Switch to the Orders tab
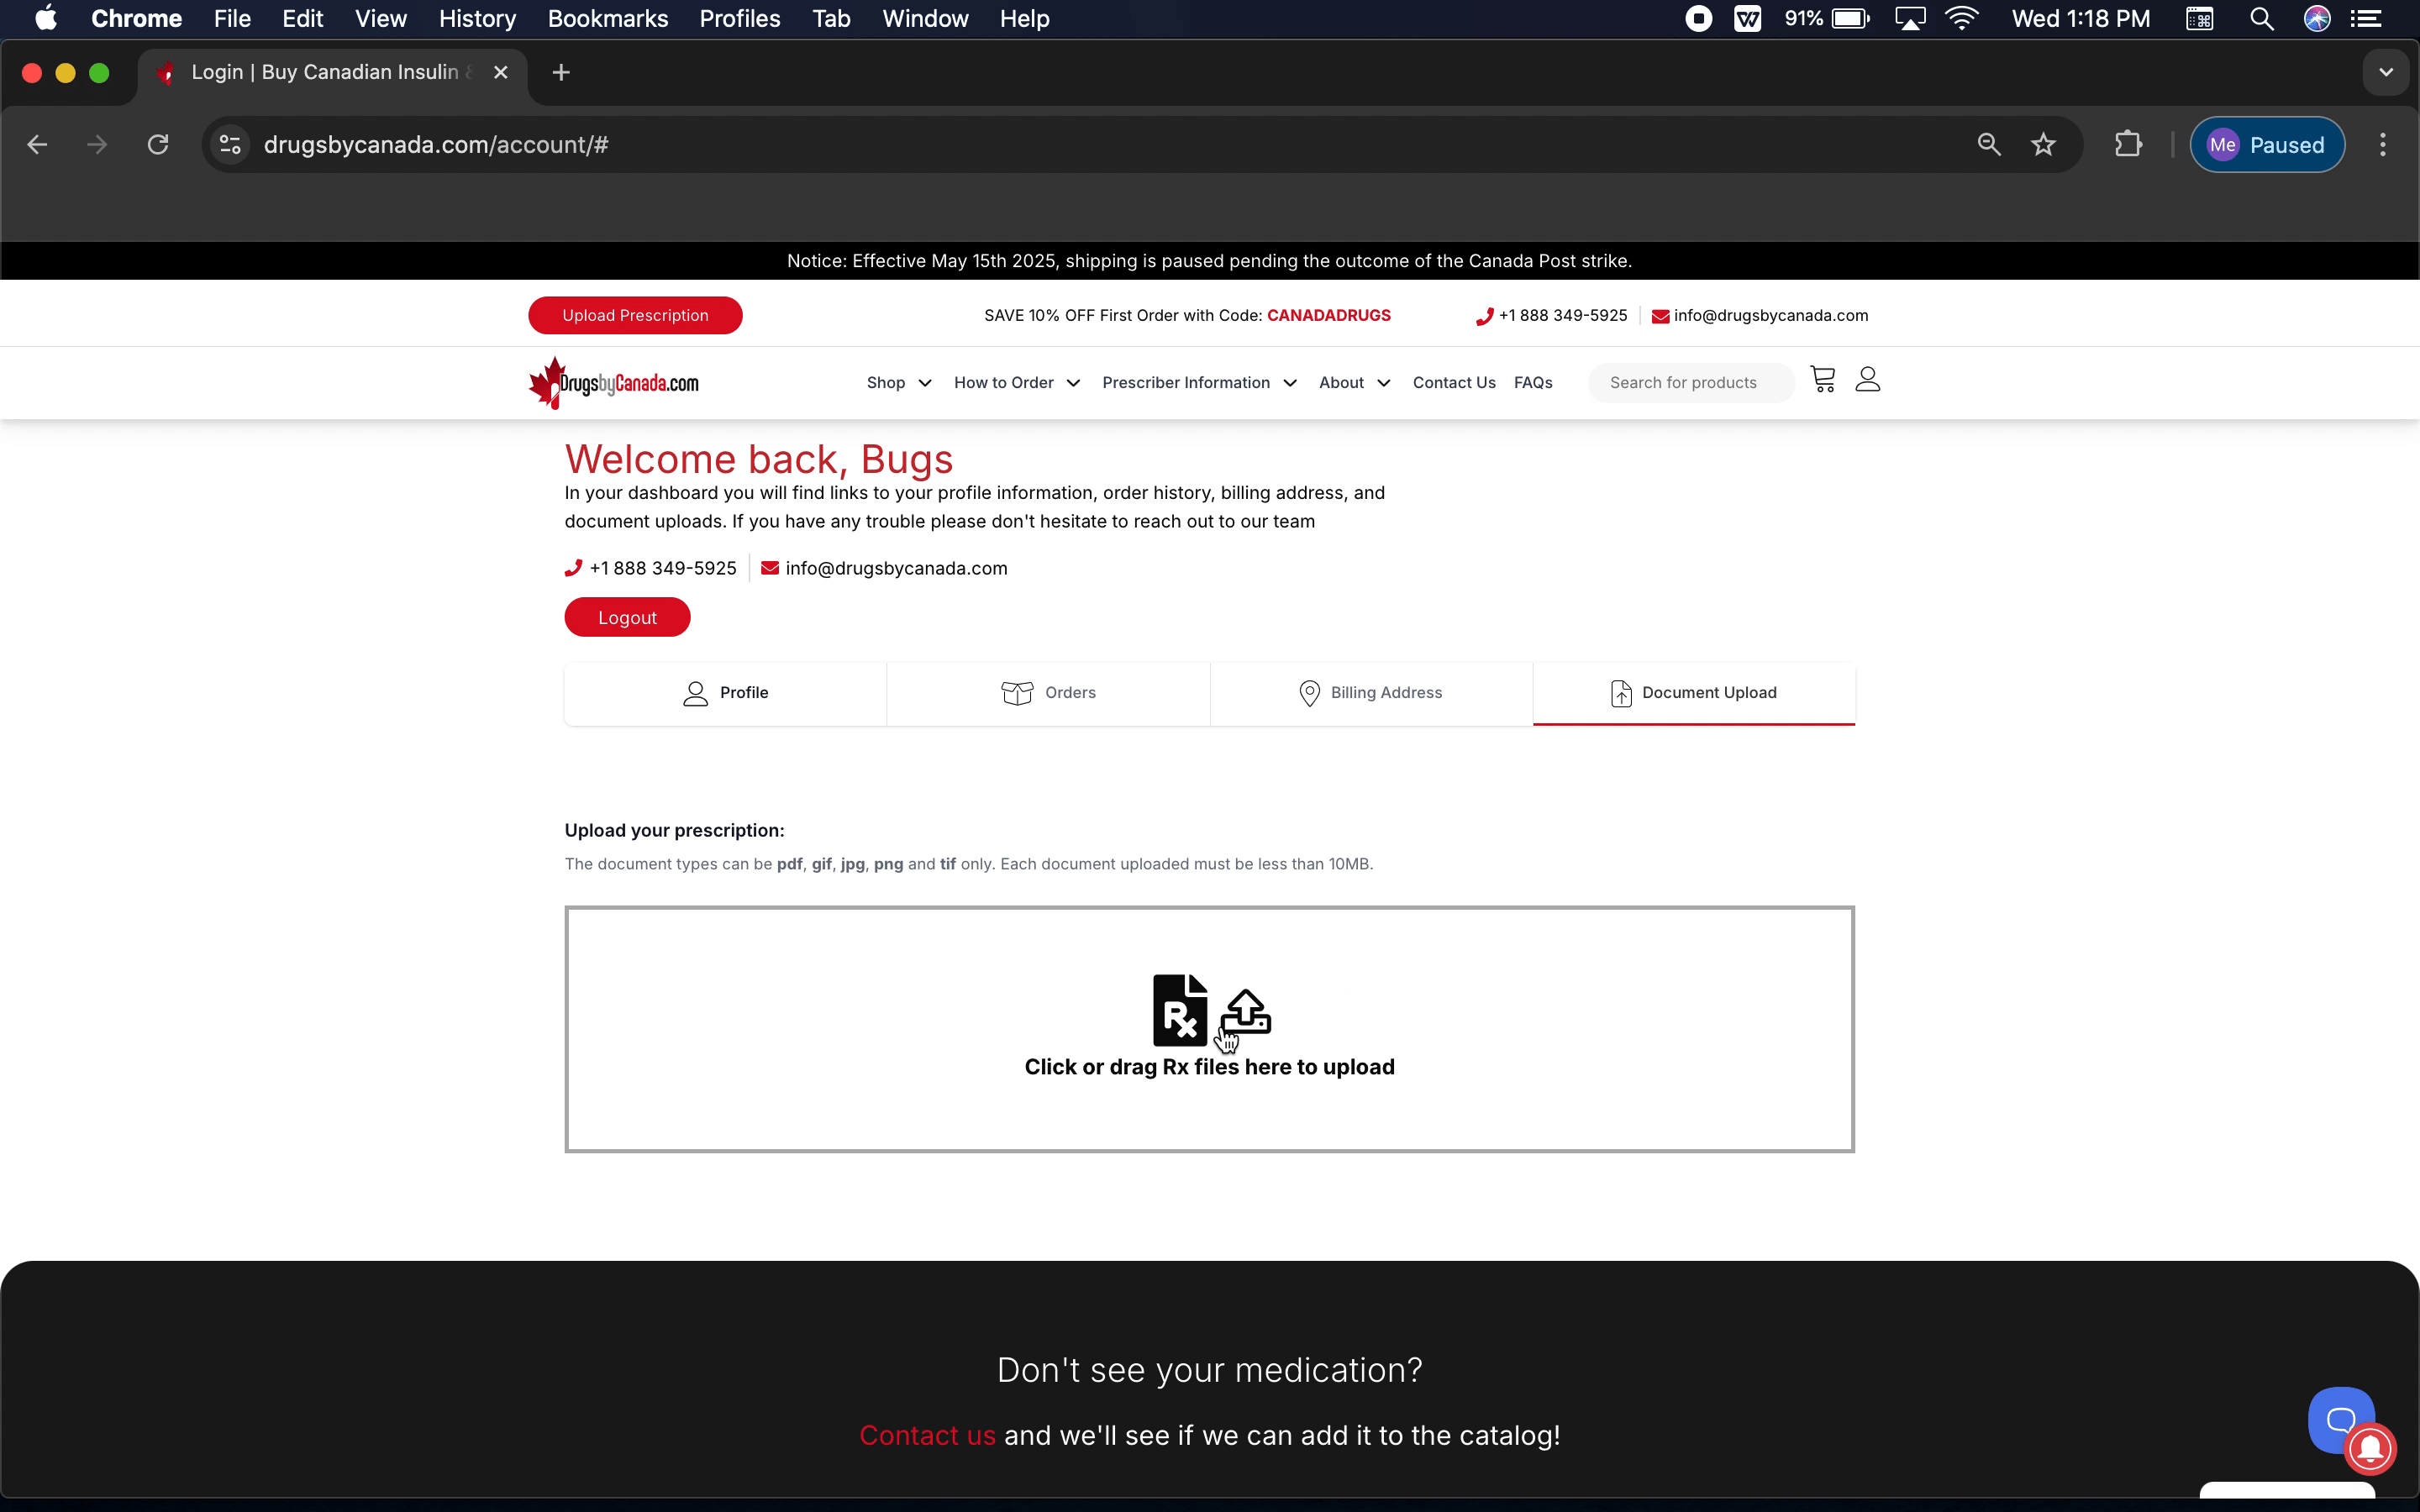Viewport: 2420px width, 1512px height. tap(1048, 693)
